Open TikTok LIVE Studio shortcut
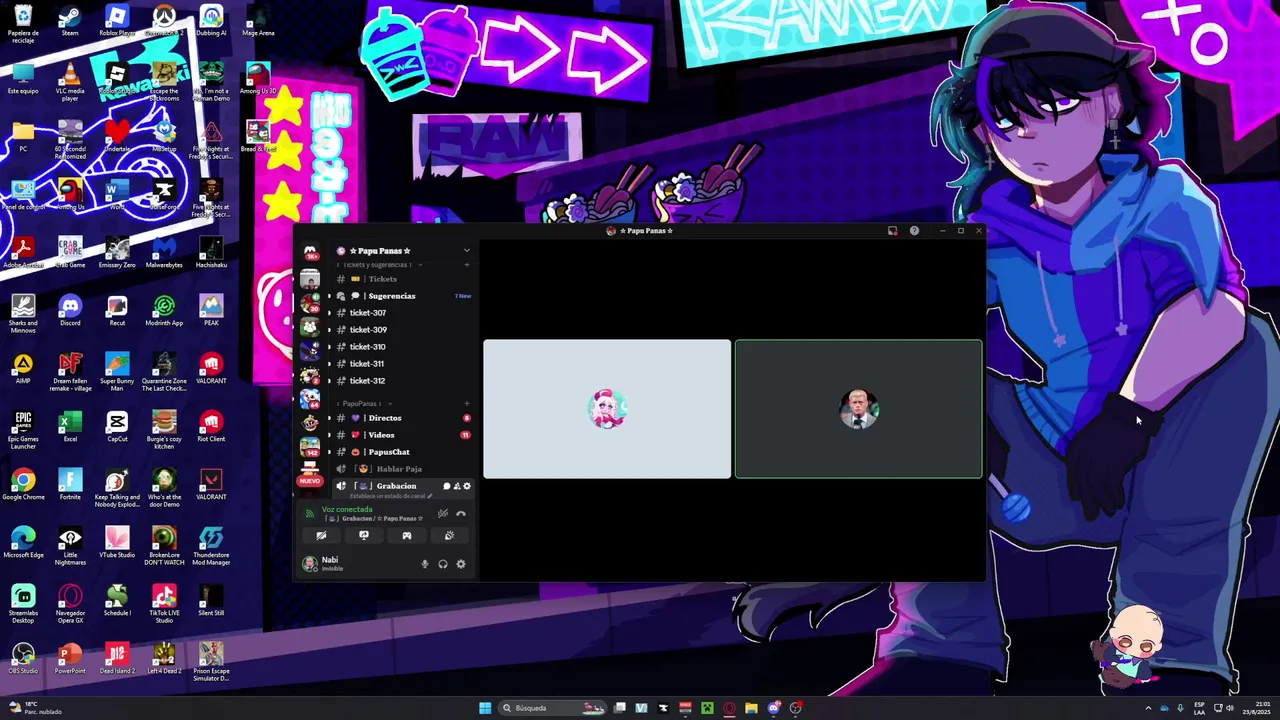 coord(164,604)
